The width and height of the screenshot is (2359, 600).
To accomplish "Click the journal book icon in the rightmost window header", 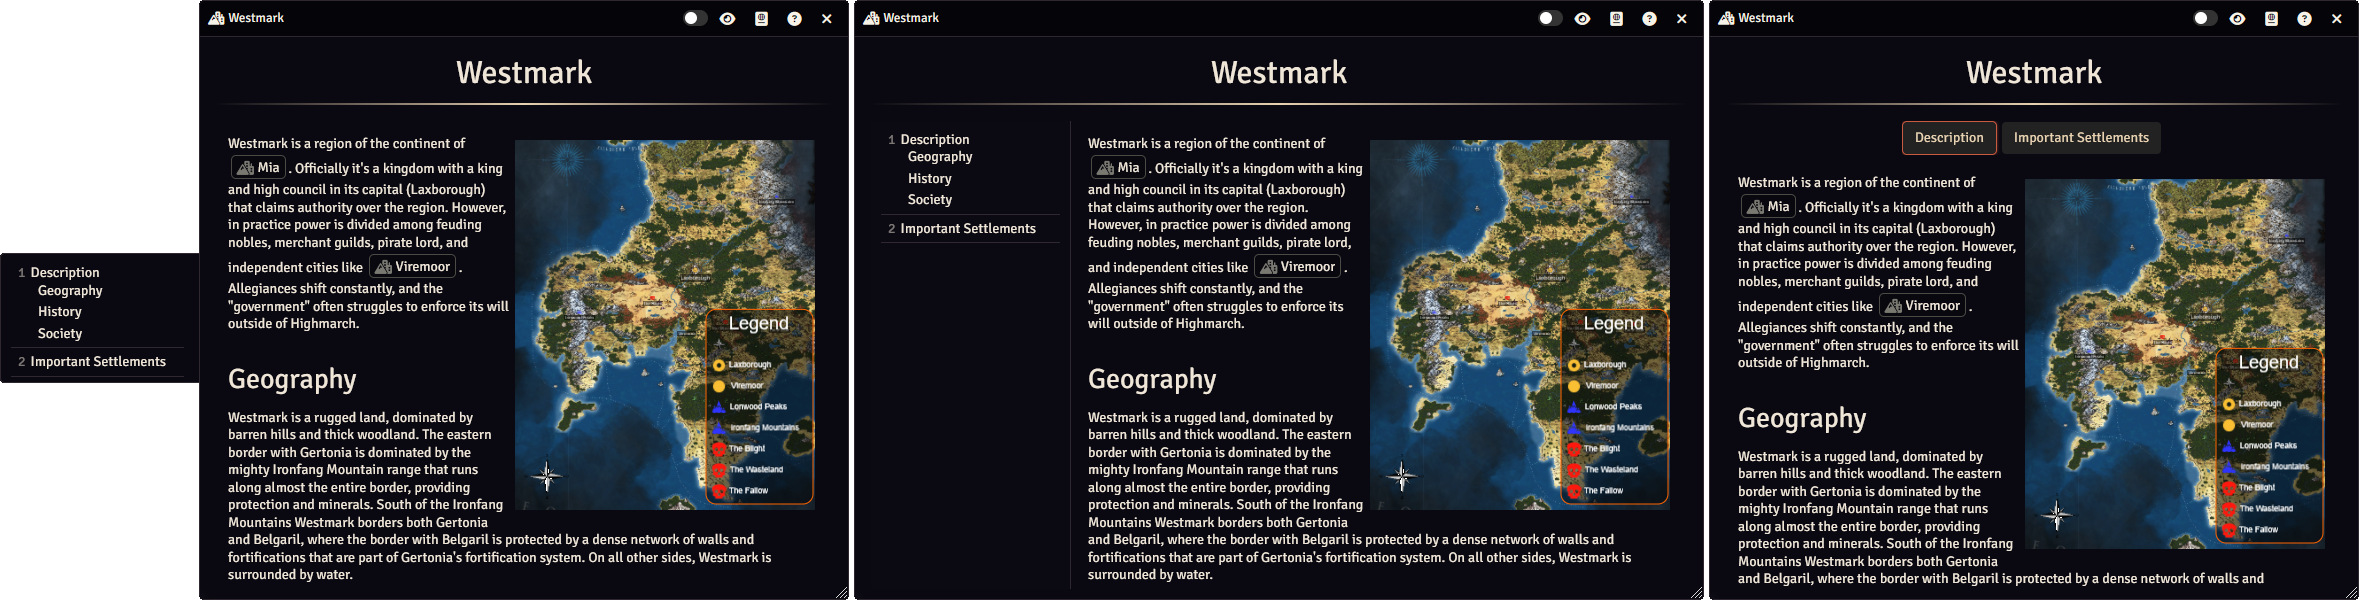I will click(x=2271, y=18).
